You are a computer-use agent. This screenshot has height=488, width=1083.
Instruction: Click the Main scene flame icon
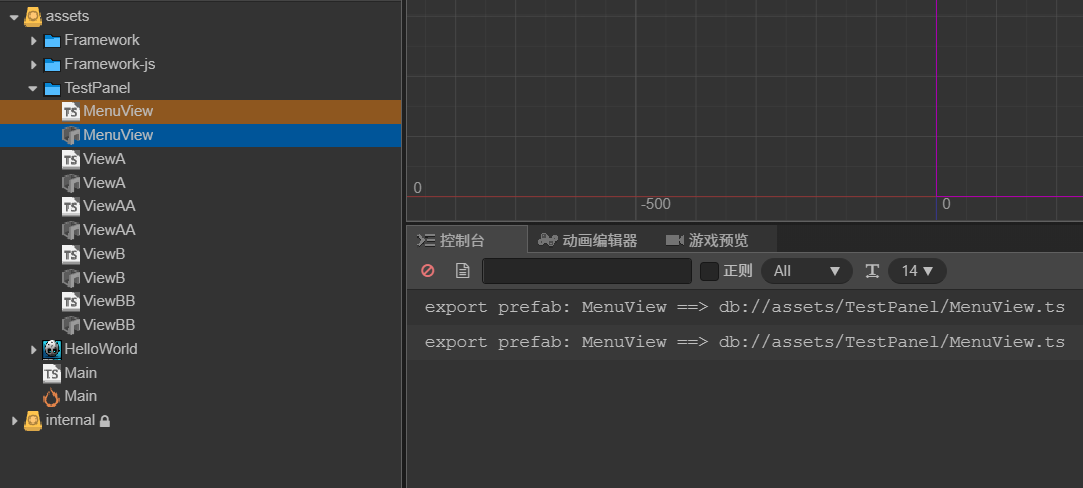coord(52,397)
